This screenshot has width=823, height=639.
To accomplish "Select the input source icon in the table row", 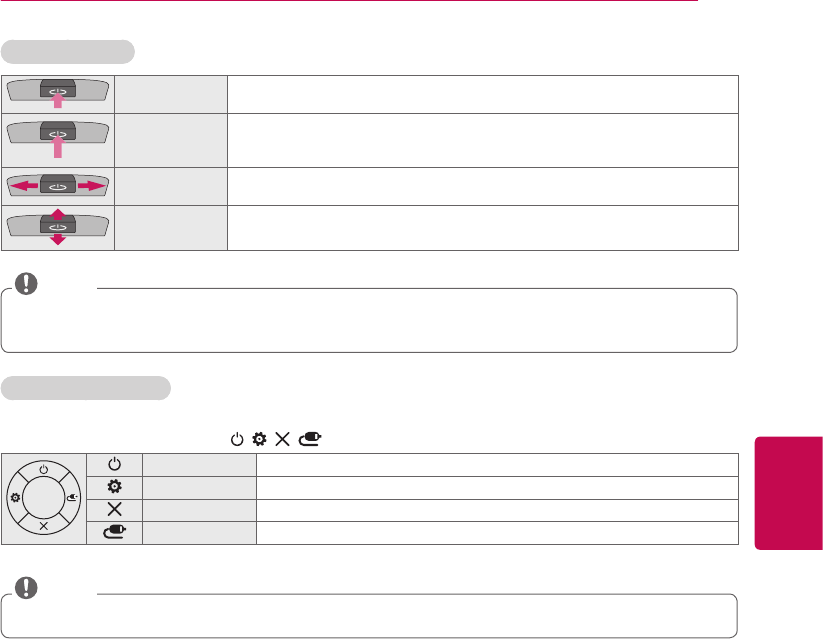I will coord(113,532).
